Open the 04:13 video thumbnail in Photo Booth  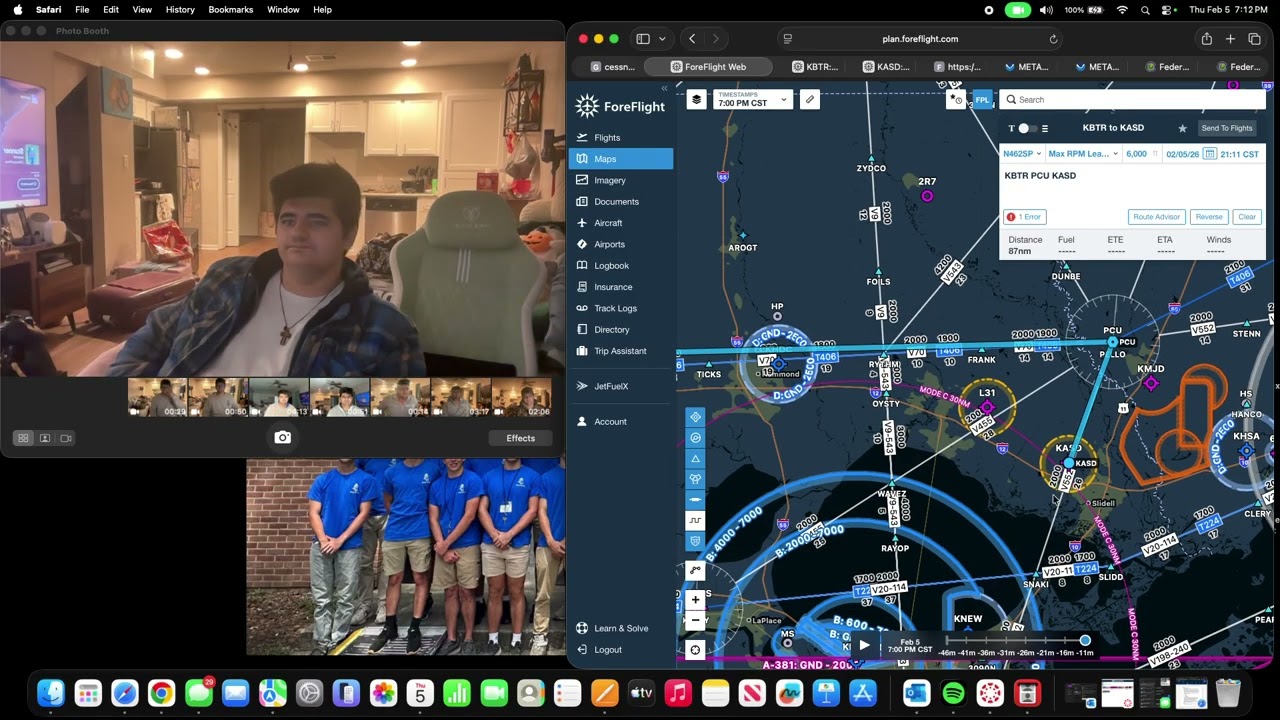point(279,397)
